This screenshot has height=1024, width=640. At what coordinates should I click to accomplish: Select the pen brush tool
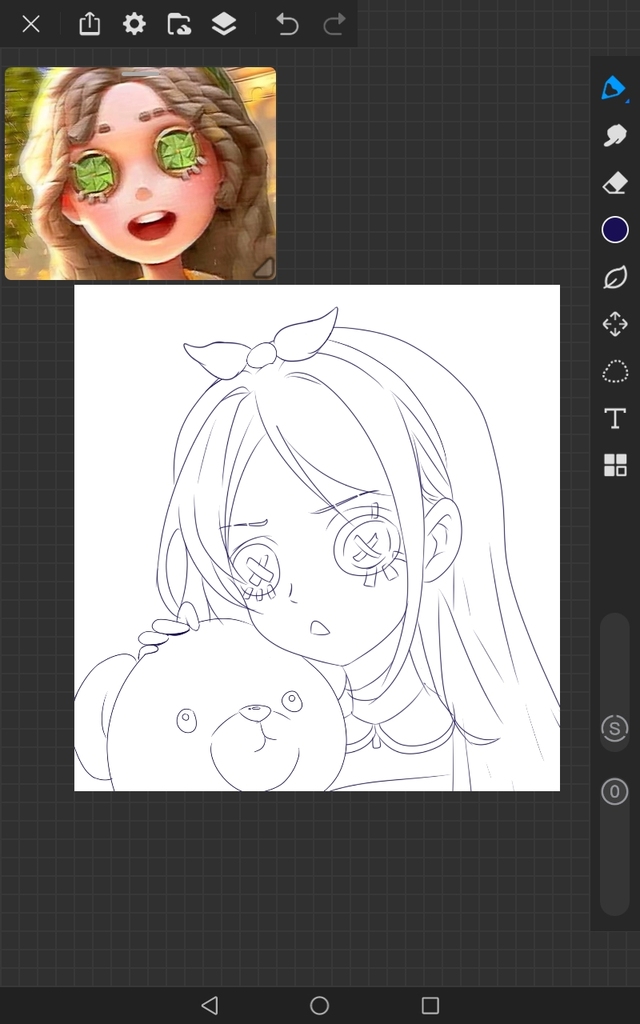(614, 88)
